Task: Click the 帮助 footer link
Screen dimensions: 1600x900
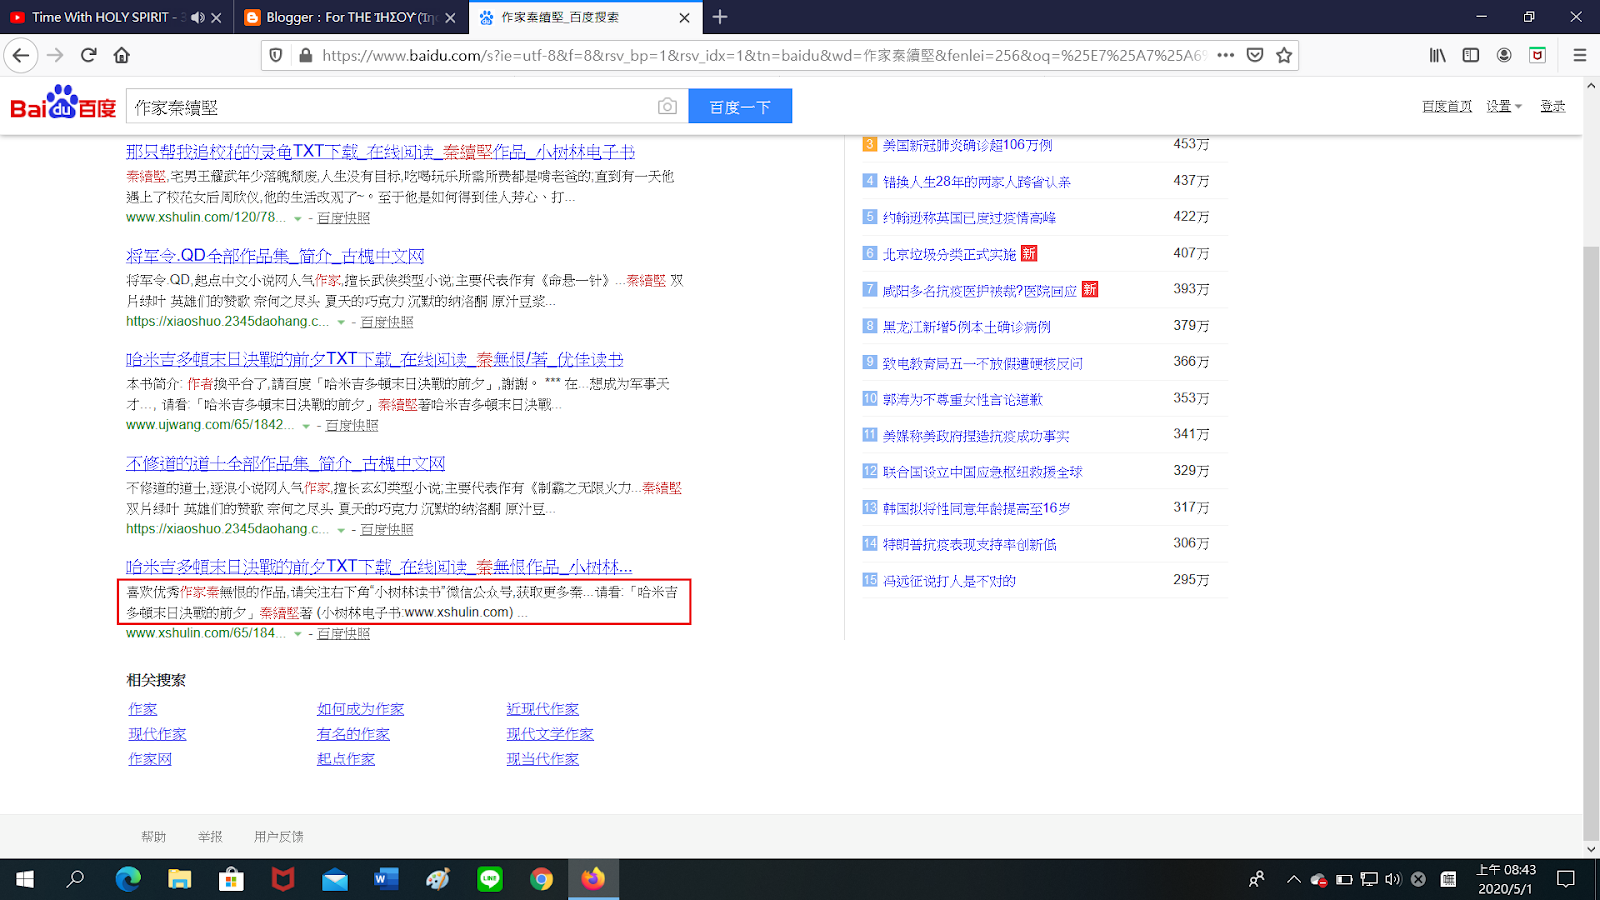Action: 154,837
